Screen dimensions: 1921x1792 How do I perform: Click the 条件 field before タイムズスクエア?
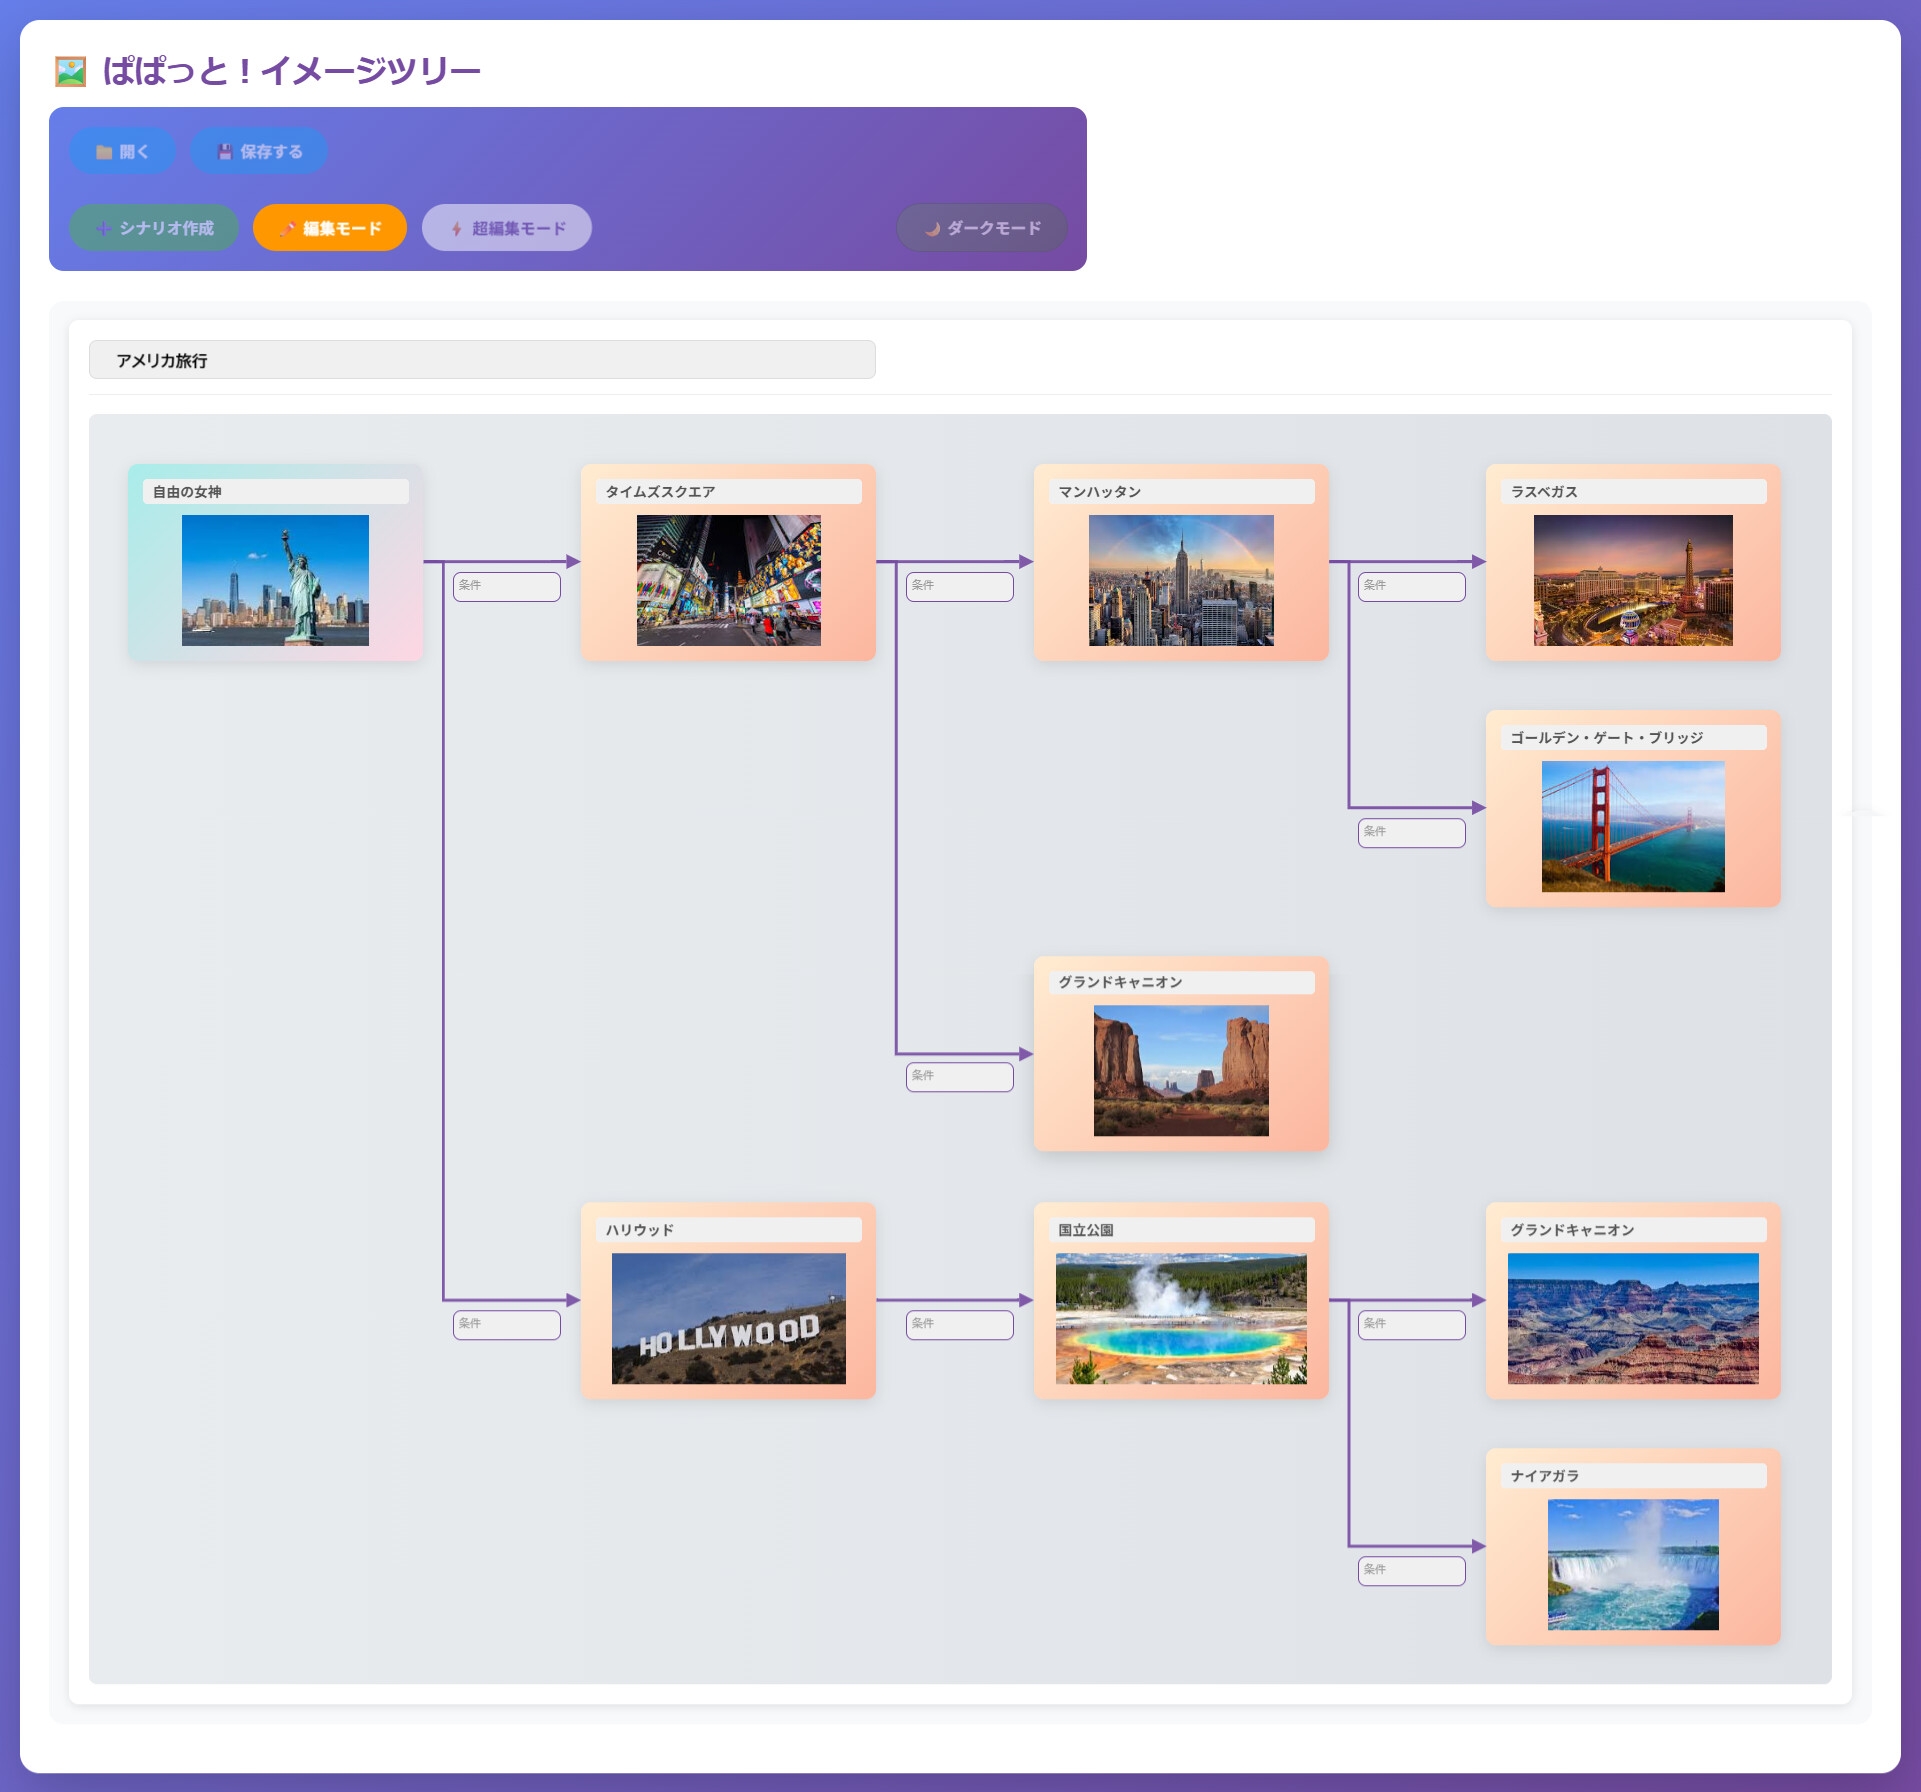pos(507,586)
